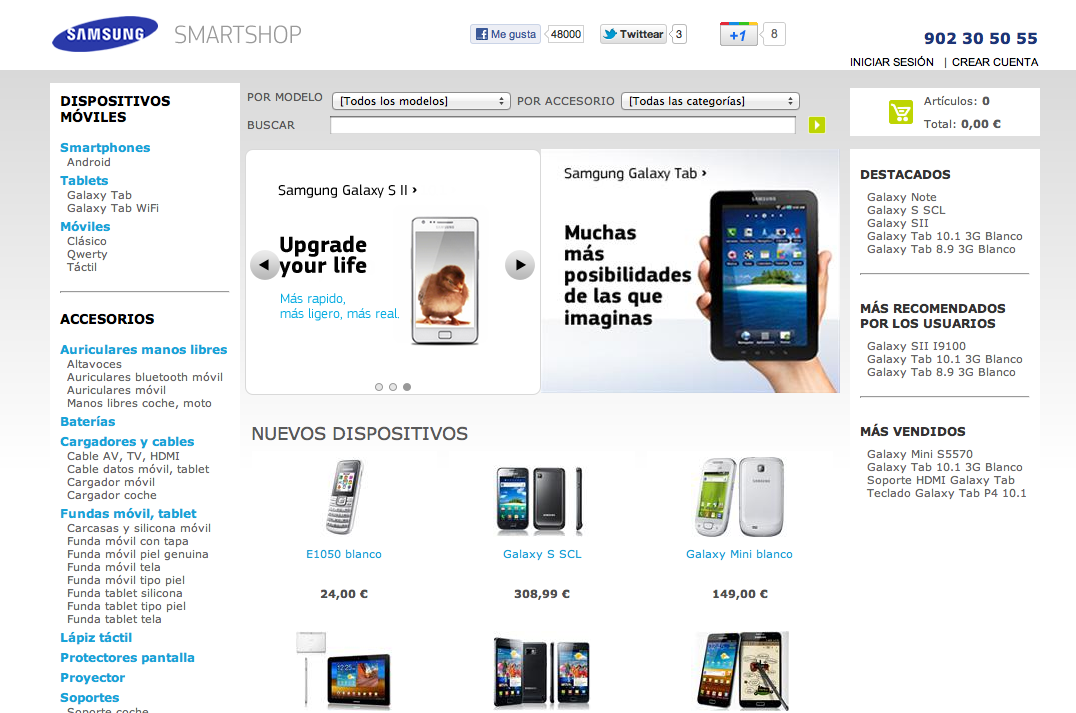Click the Twittear bird button
Screen dimensions: 1076x713
pyautogui.click(x=633, y=34)
